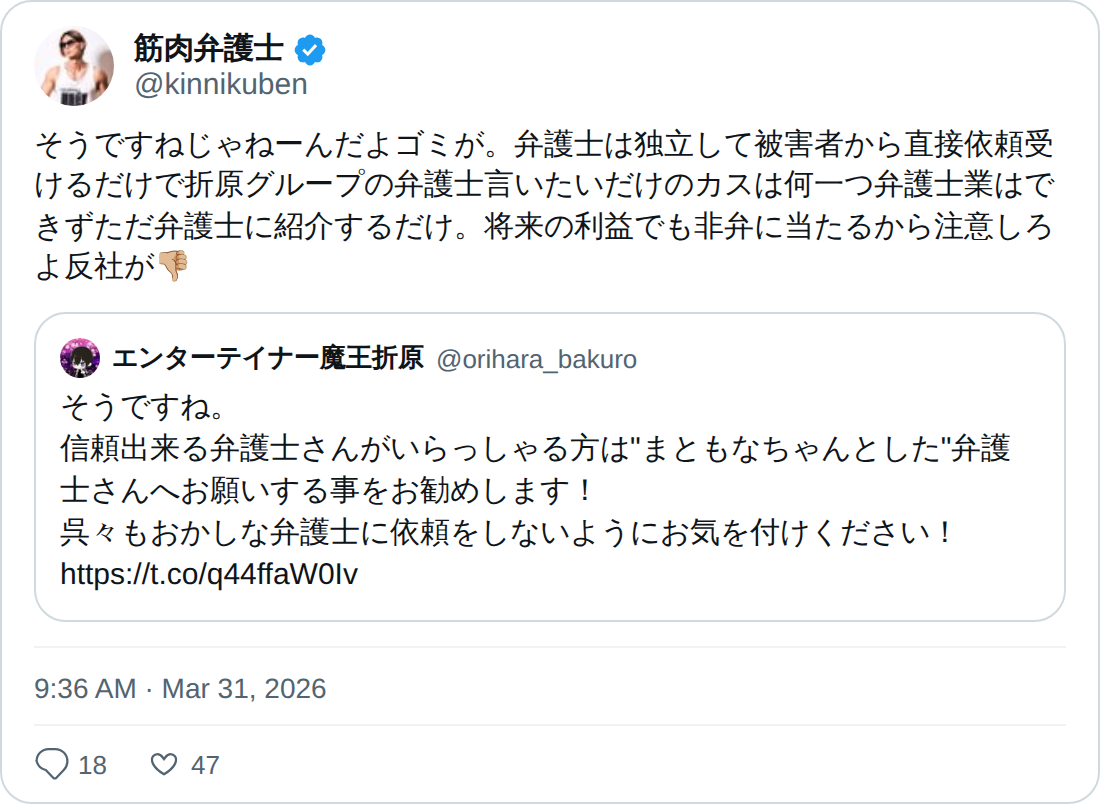Click the quoted line starting 呉々もおかしな弁護士
Screen dimensions: 1108x812
pyautogui.click(x=507, y=532)
